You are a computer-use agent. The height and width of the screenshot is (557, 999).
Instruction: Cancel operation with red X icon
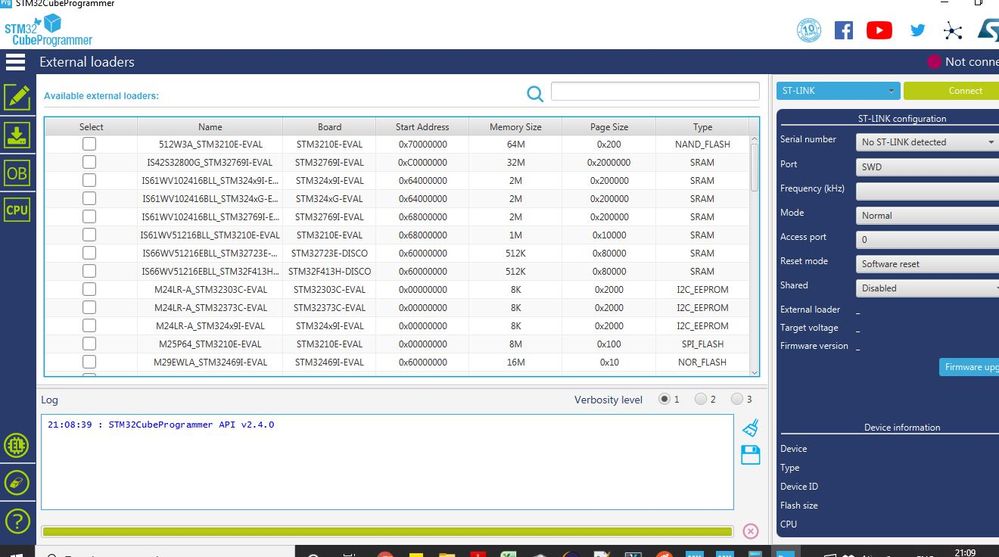point(751,532)
